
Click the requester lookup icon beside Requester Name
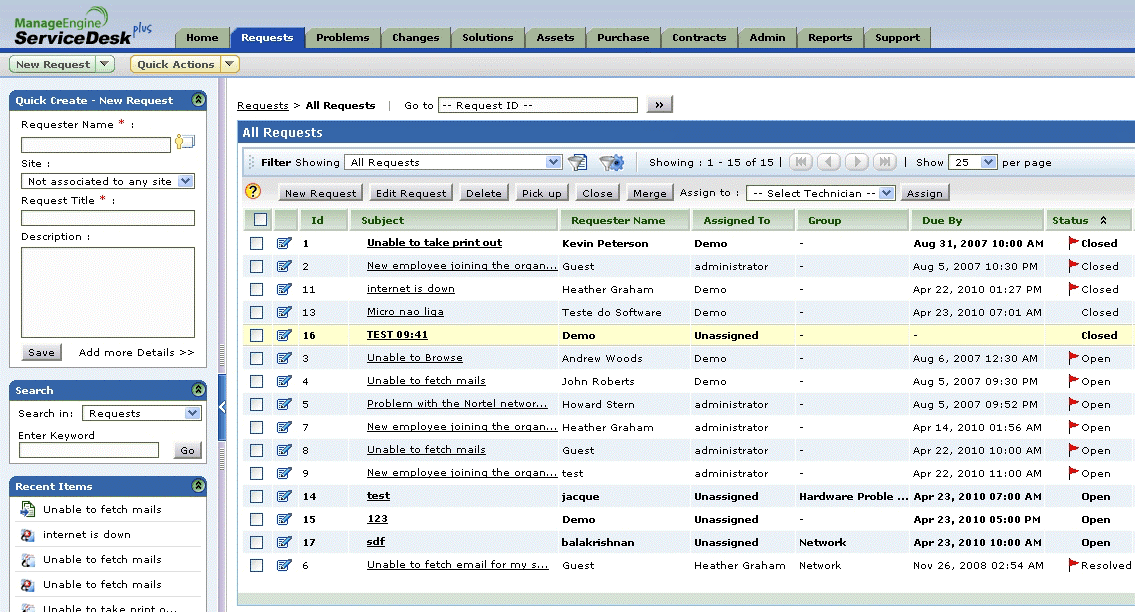(x=185, y=142)
